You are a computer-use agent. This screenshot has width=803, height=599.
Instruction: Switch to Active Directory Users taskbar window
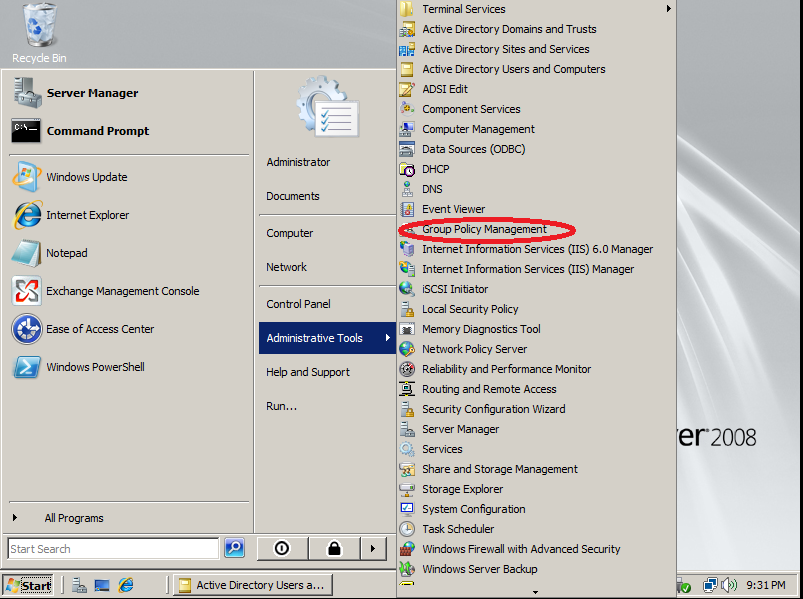tap(253, 585)
